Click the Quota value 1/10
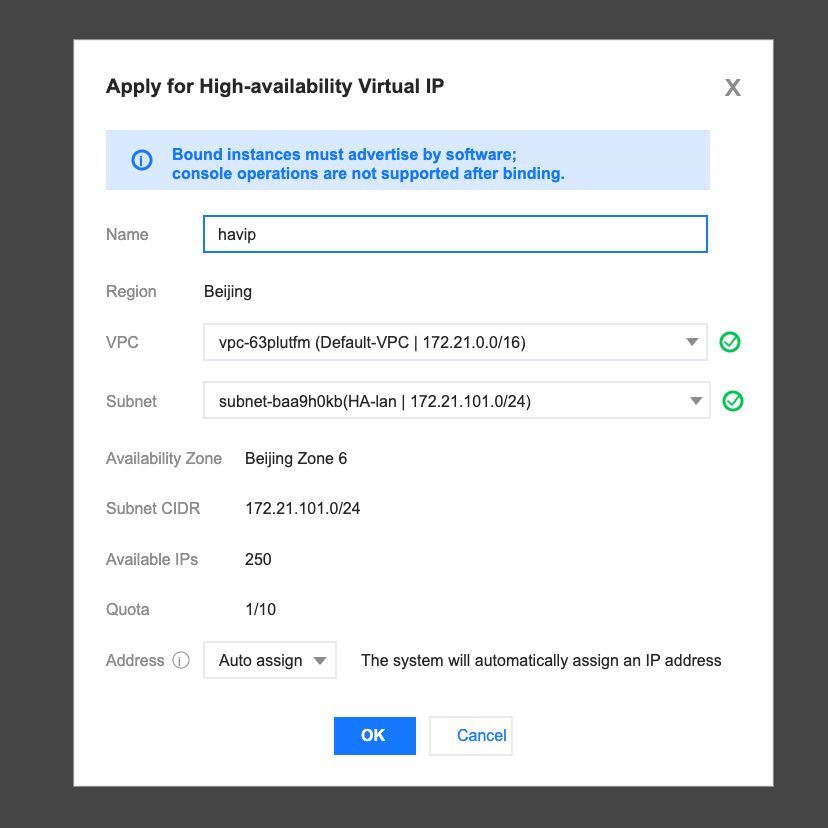828x828 pixels. pyautogui.click(x=260, y=609)
